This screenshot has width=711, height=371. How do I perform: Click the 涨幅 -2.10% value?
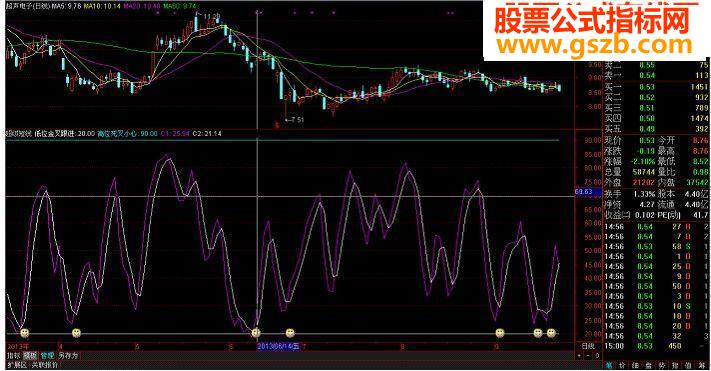[642, 161]
